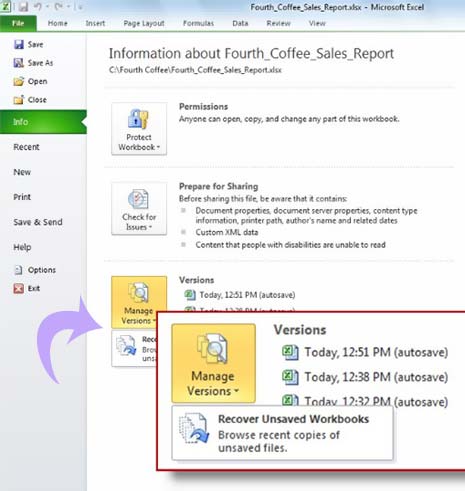Click Exit to quit Excel
The image size is (465, 491).
tap(27, 288)
